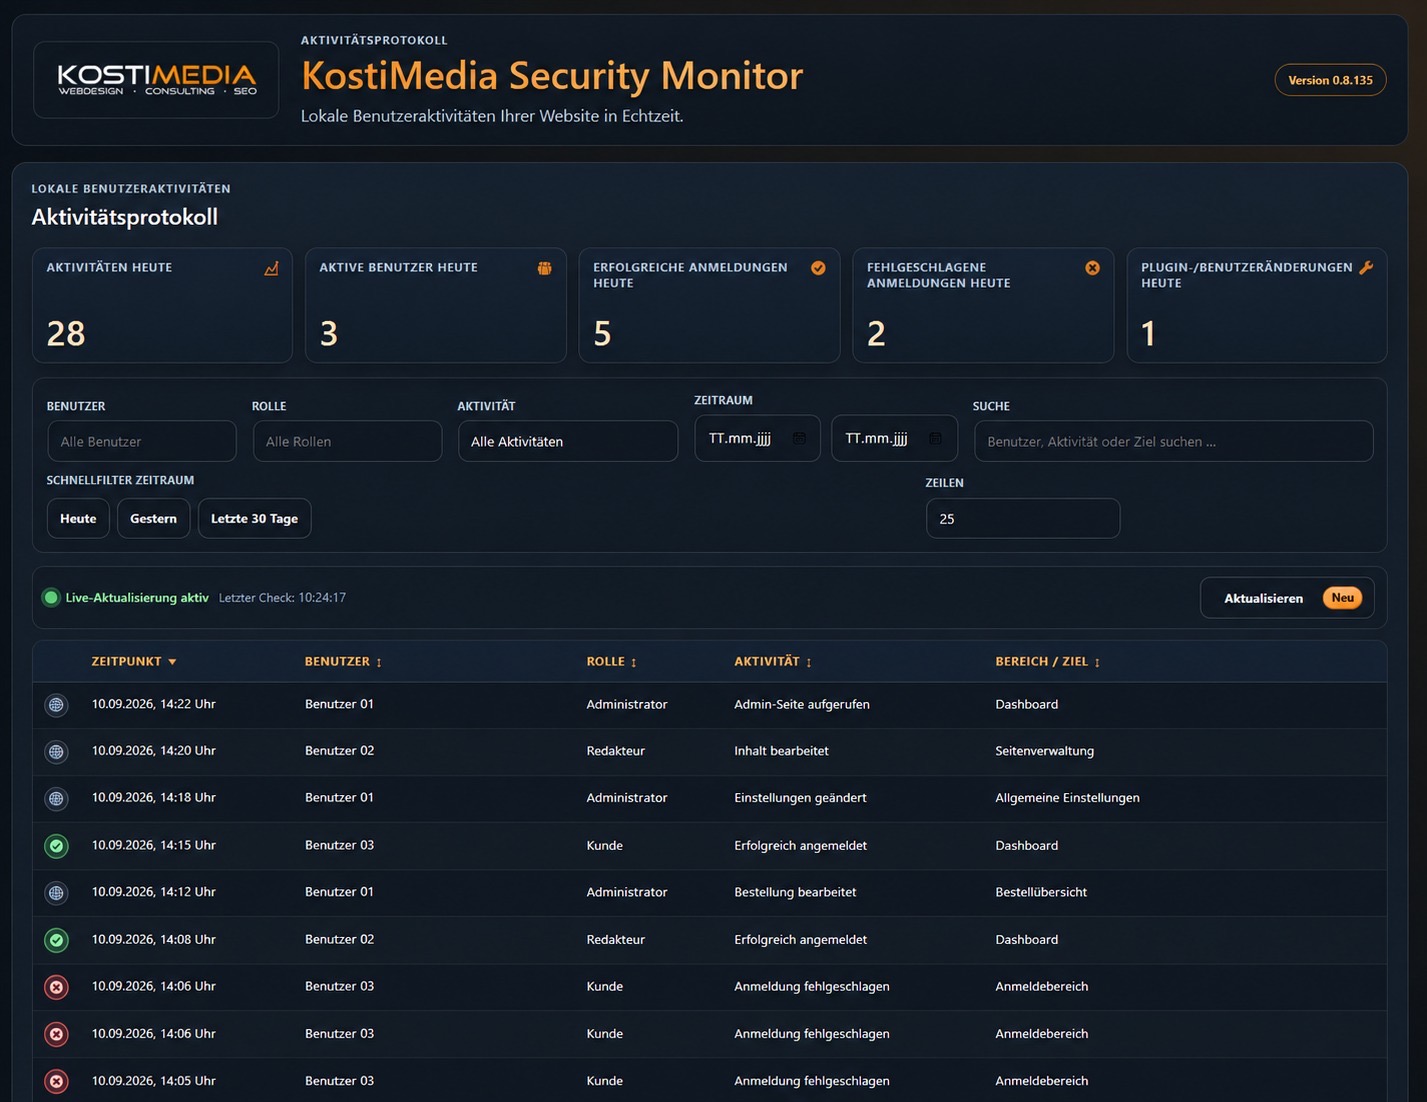The image size is (1427, 1102).
Task: Click the checkmark icon in Erfolgreiche Anmeldungen card
Action: 818,268
